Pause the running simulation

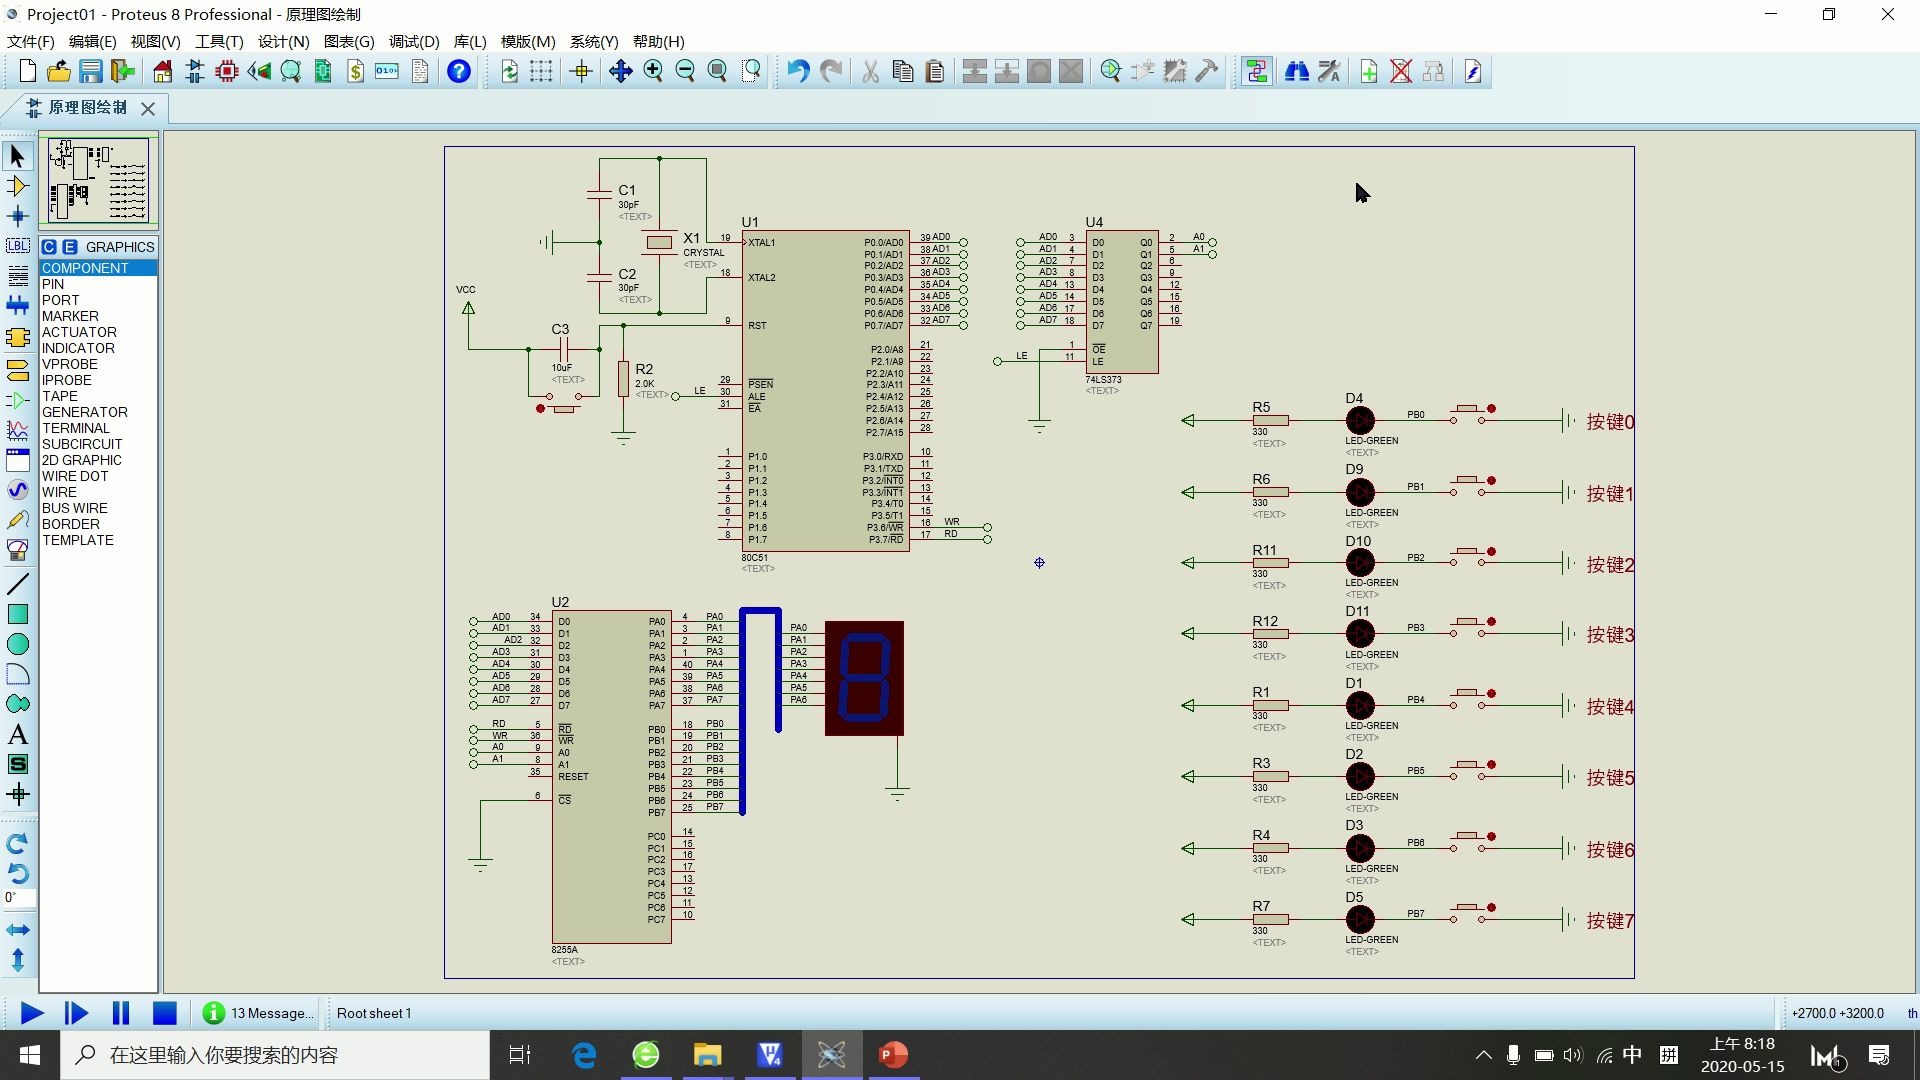tap(121, 1013)
